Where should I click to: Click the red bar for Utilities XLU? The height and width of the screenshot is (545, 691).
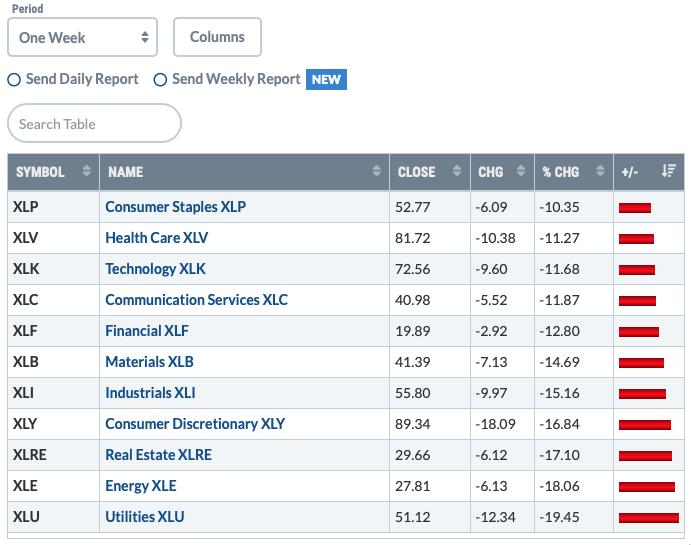pos(649,518)
